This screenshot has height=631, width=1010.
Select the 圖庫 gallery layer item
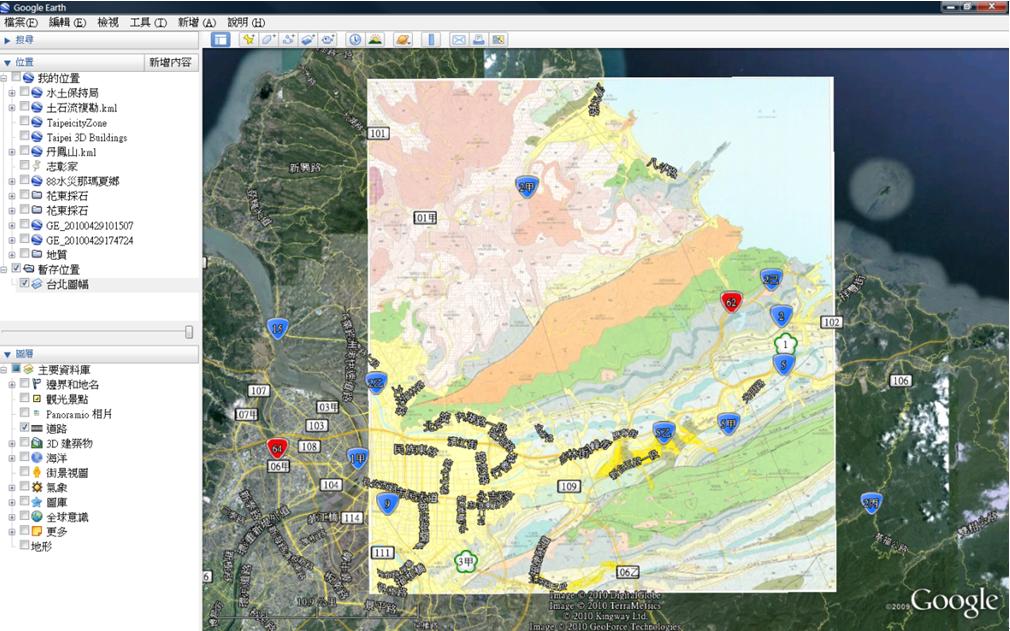pyautogui.click(x=57, y=502)
